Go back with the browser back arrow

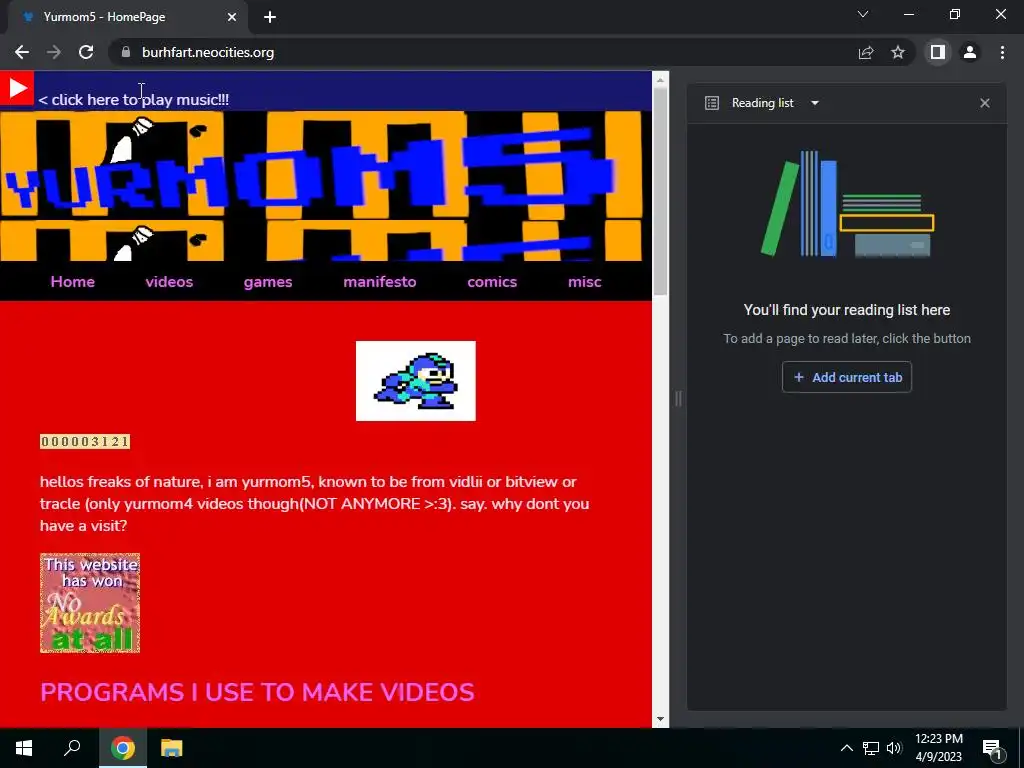point(22,52)
